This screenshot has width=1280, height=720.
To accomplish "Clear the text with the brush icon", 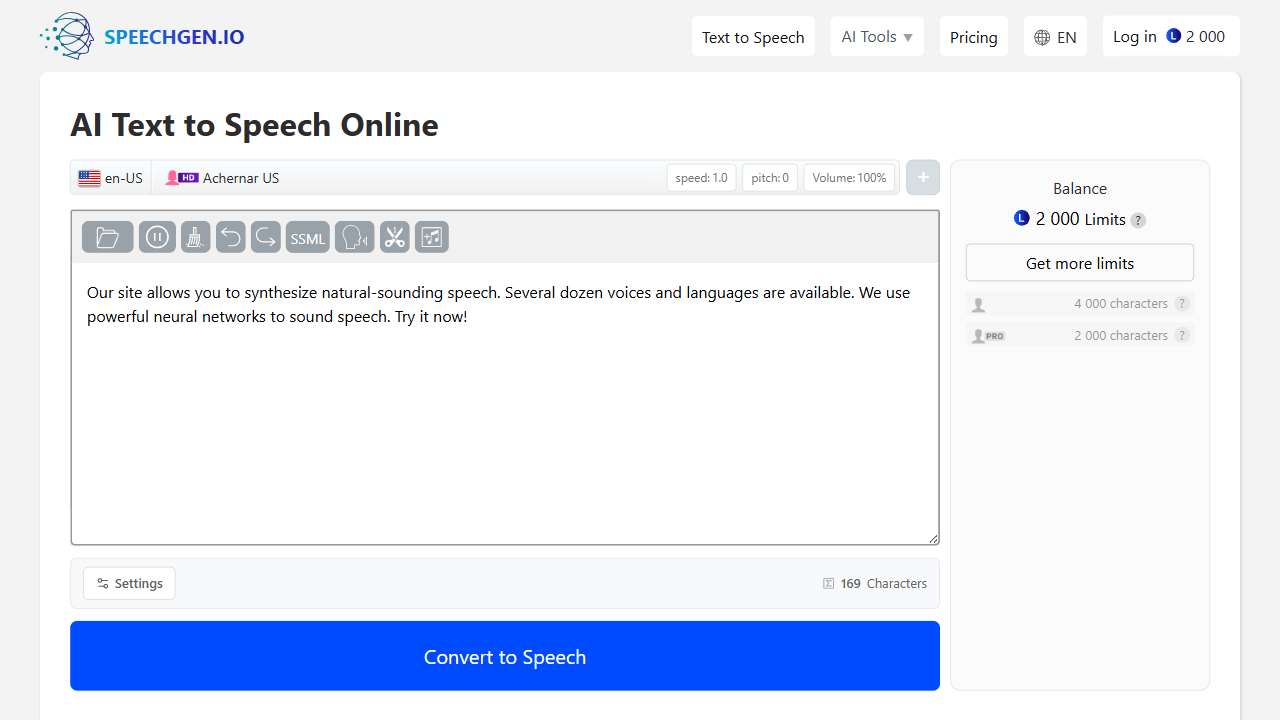I will pyautogui.click(x=194, y=236).
